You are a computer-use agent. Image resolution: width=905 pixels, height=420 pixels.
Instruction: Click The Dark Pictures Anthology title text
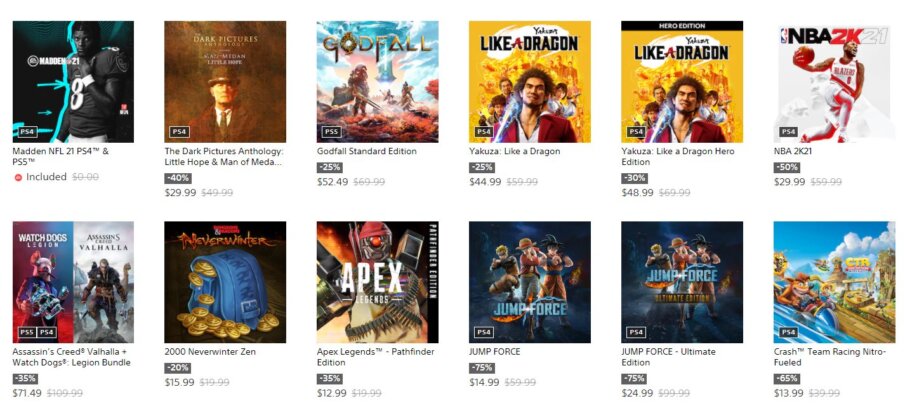tap(224, 157)
